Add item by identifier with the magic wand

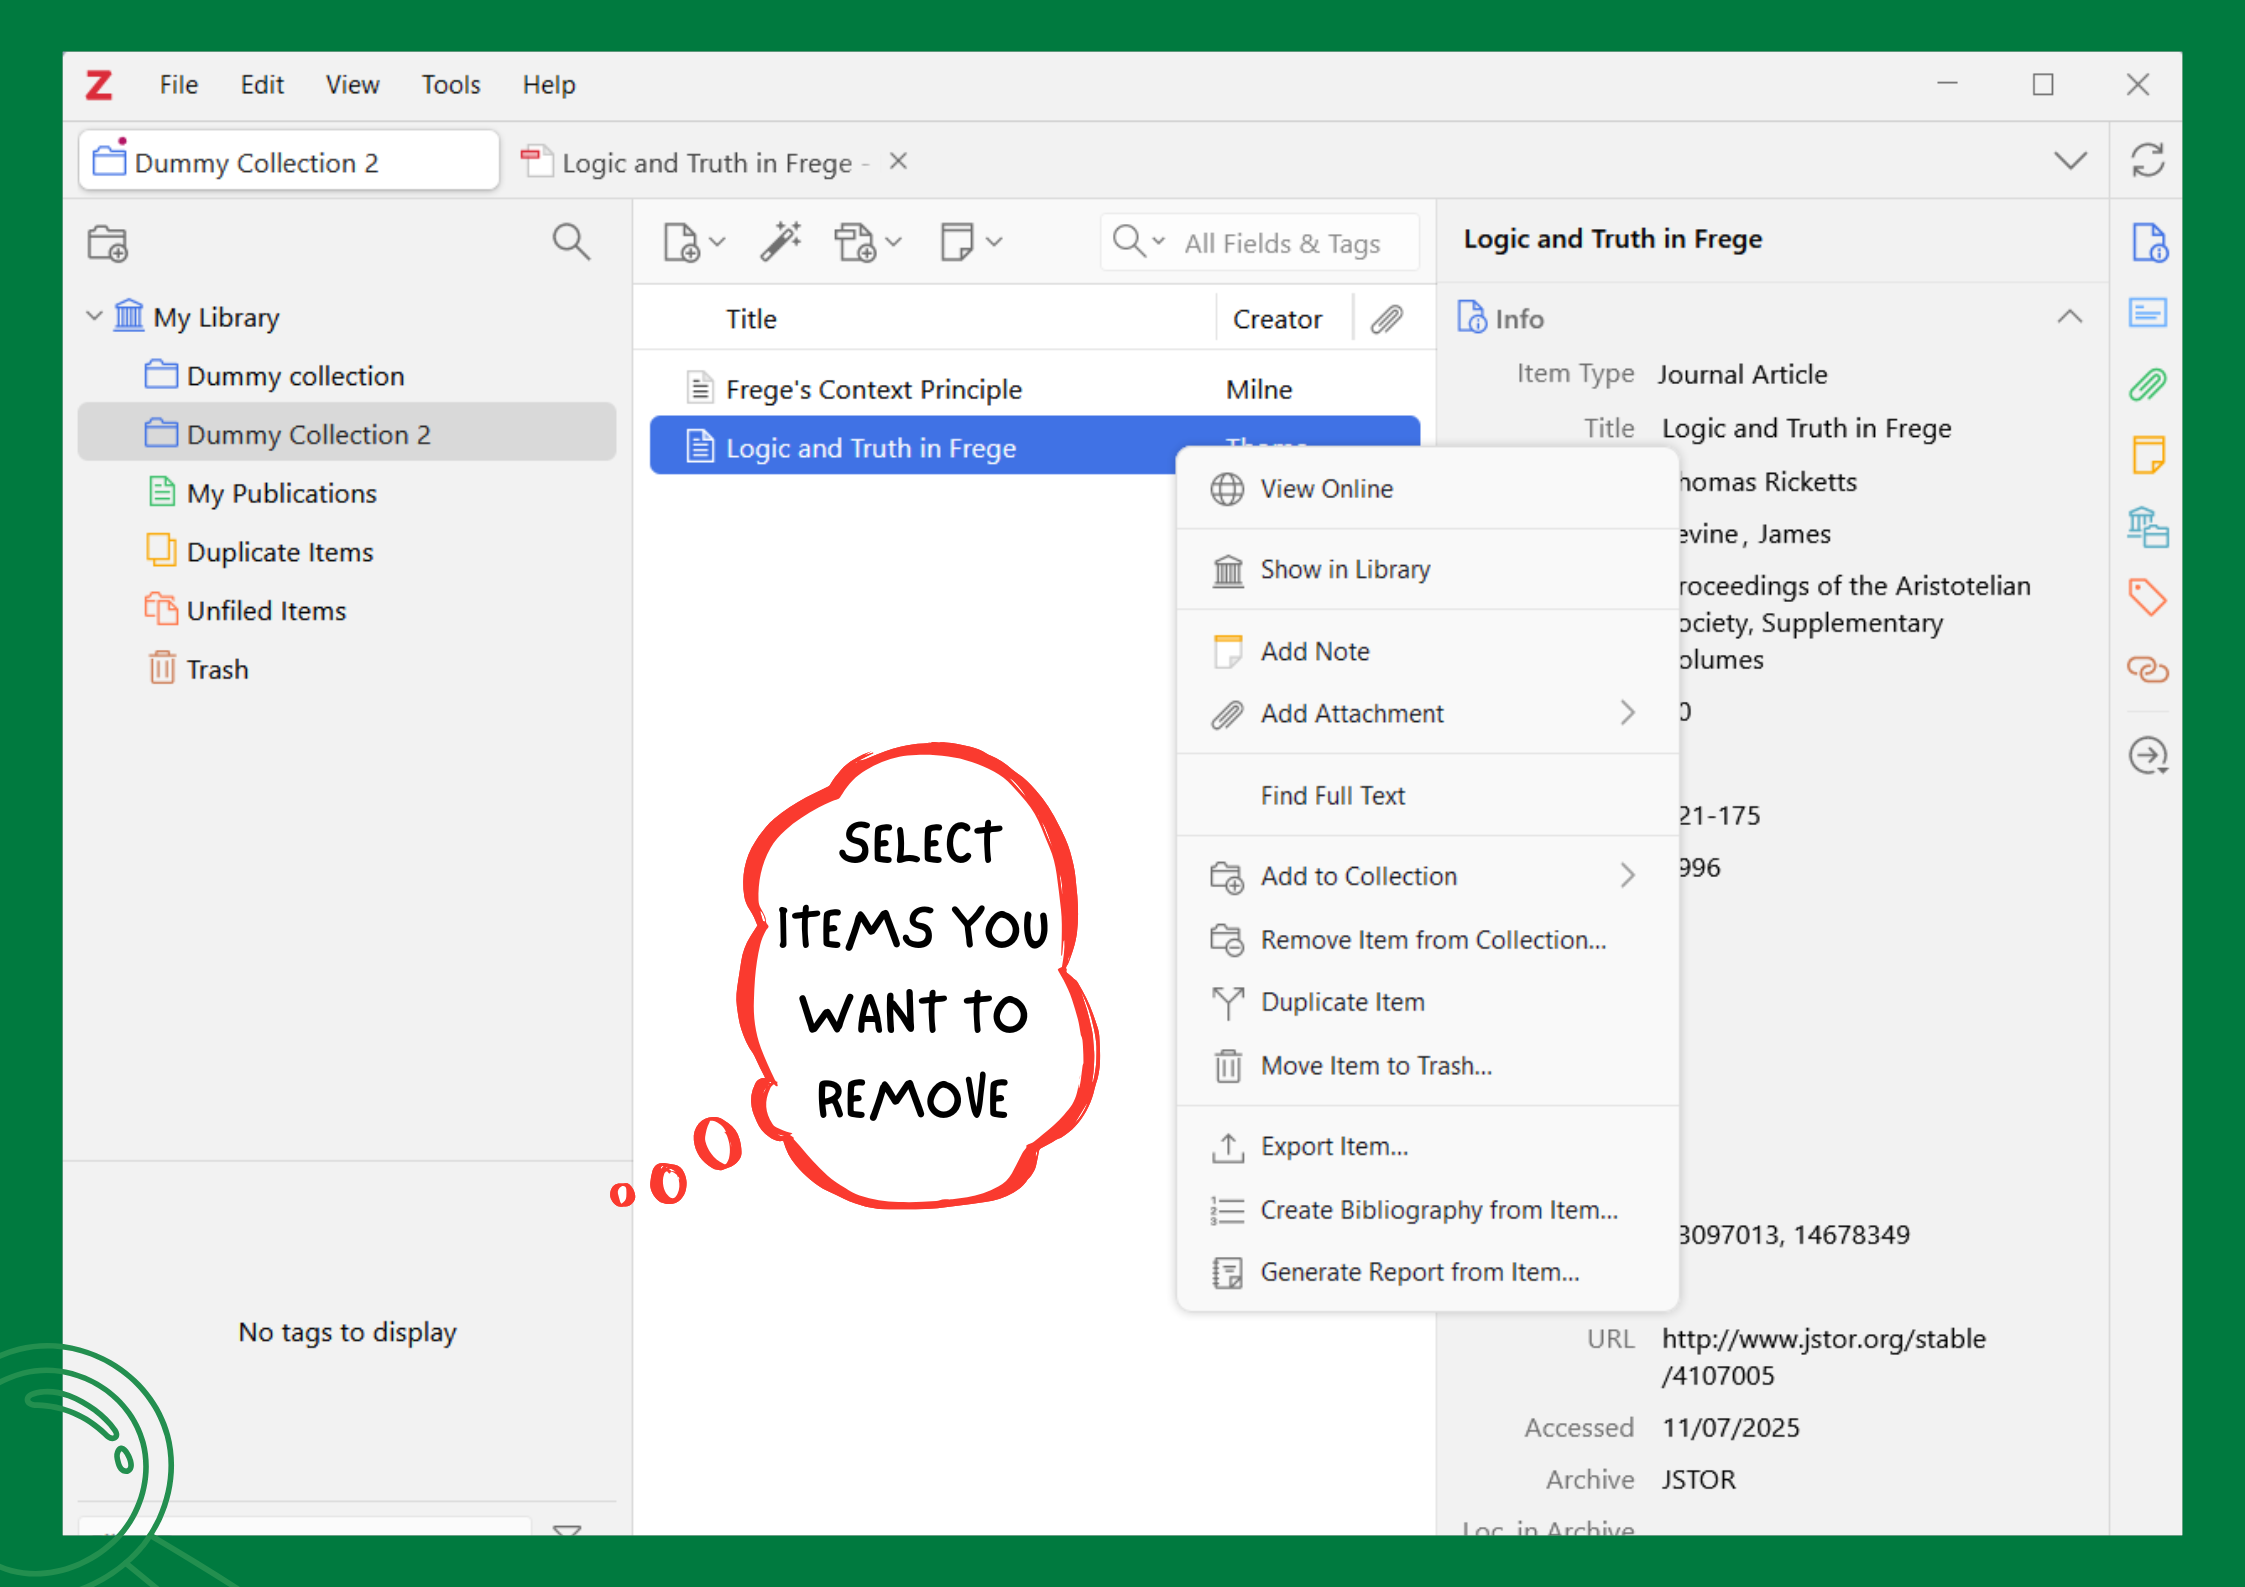coord(781,240)
